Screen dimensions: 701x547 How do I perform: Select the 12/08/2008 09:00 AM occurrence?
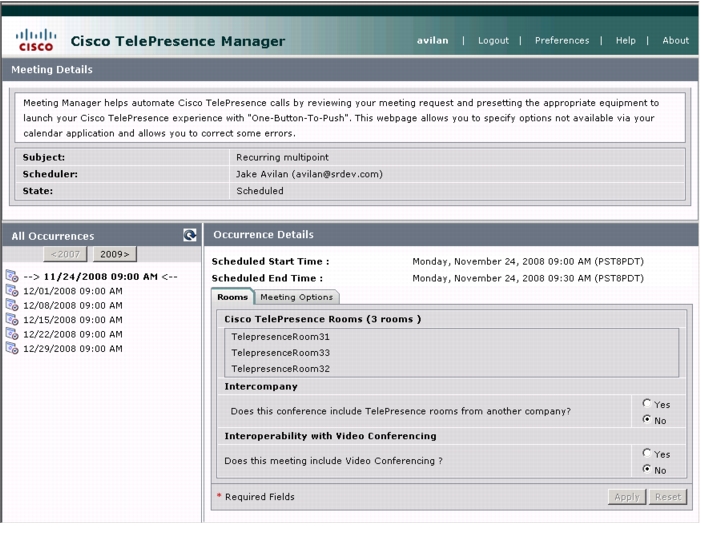pyautogui.click(x=73, y=305)
